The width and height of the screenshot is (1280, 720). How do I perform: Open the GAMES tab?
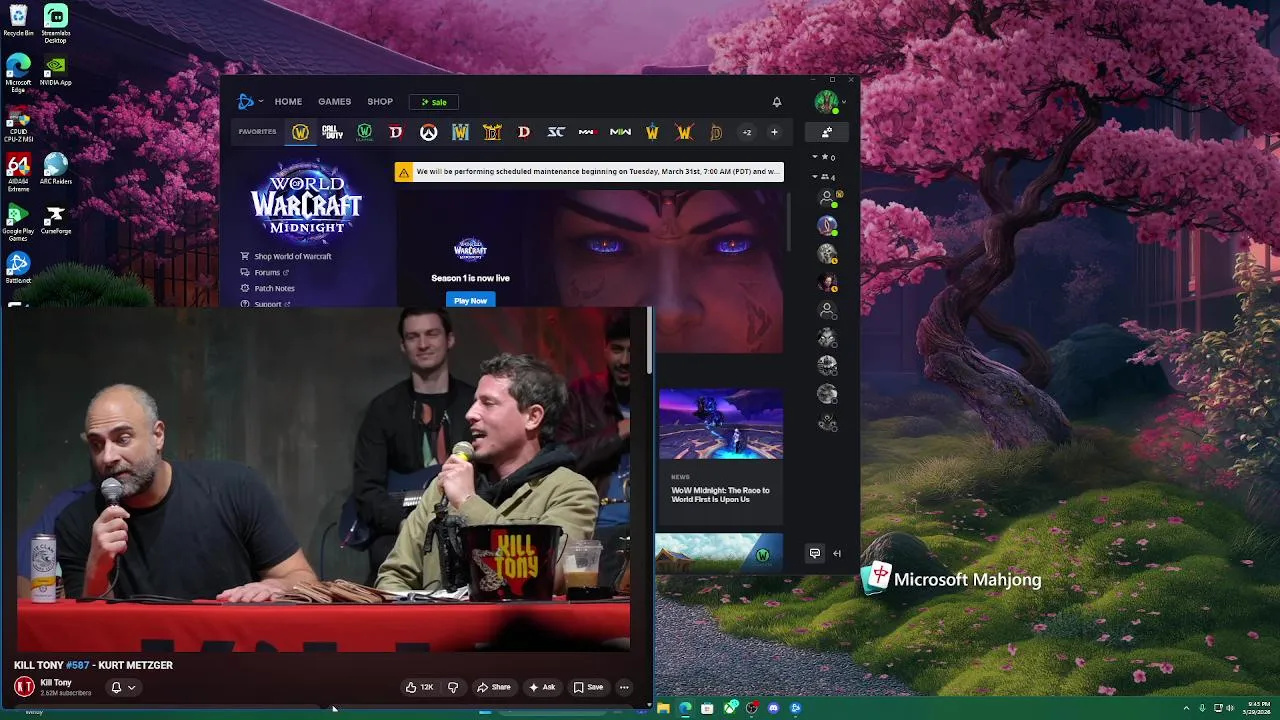[x=334, y=102]
